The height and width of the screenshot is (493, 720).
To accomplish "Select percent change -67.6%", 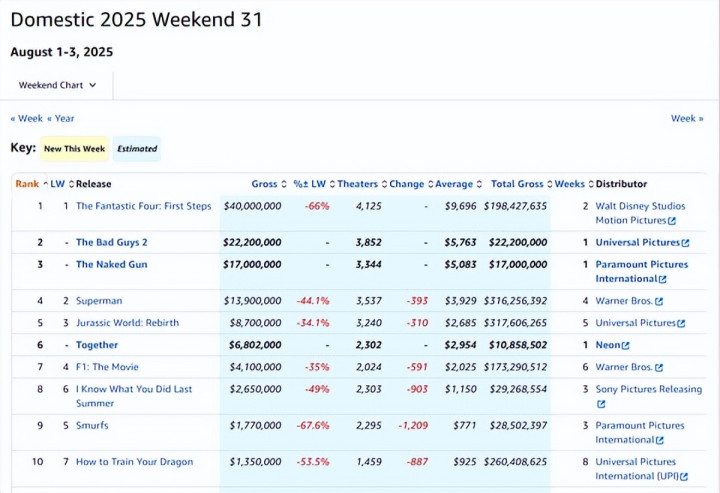I will click(x=313, y=425).
